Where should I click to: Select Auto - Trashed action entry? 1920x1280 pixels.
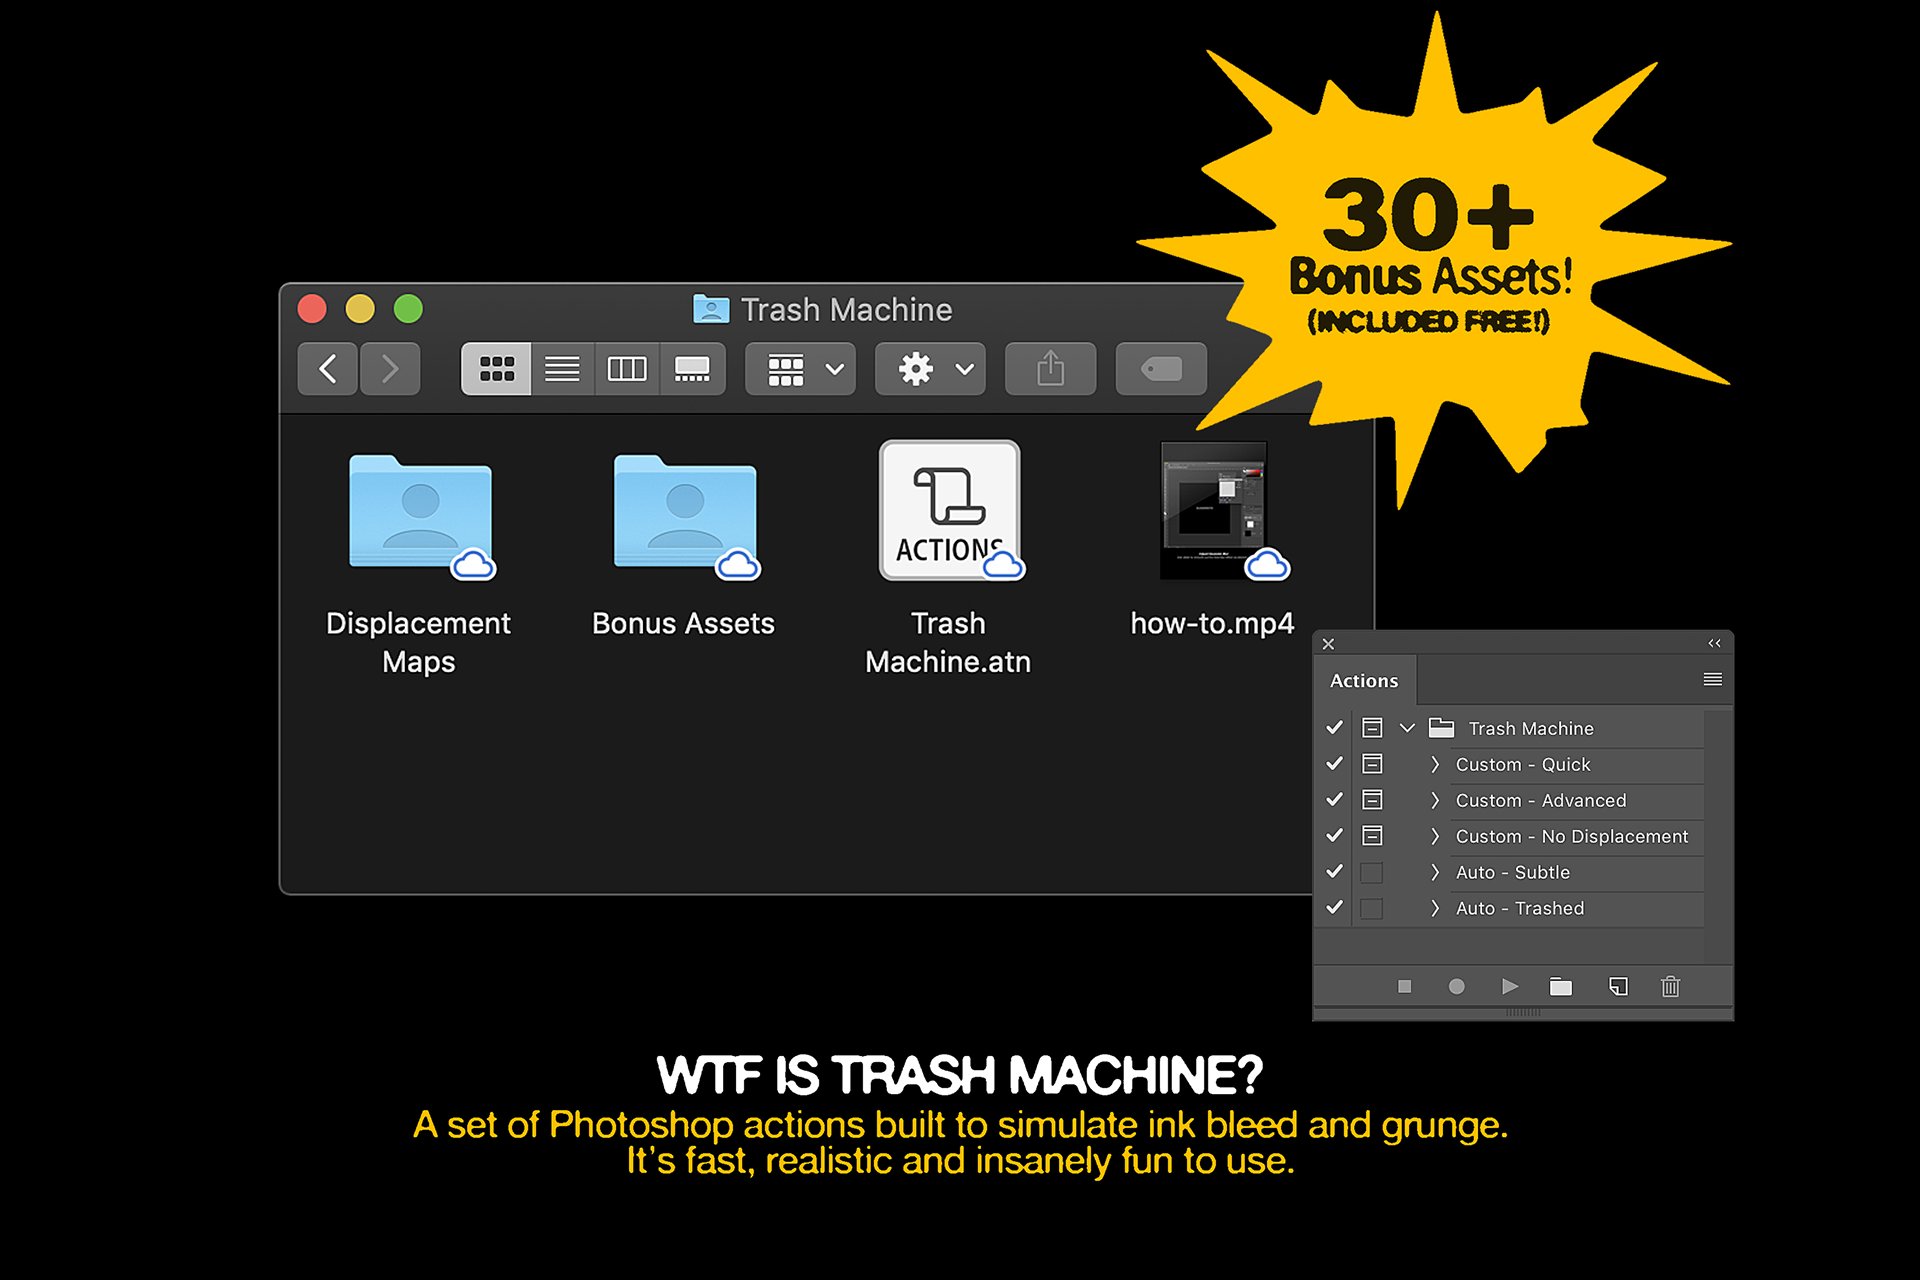click(1517, 909)
